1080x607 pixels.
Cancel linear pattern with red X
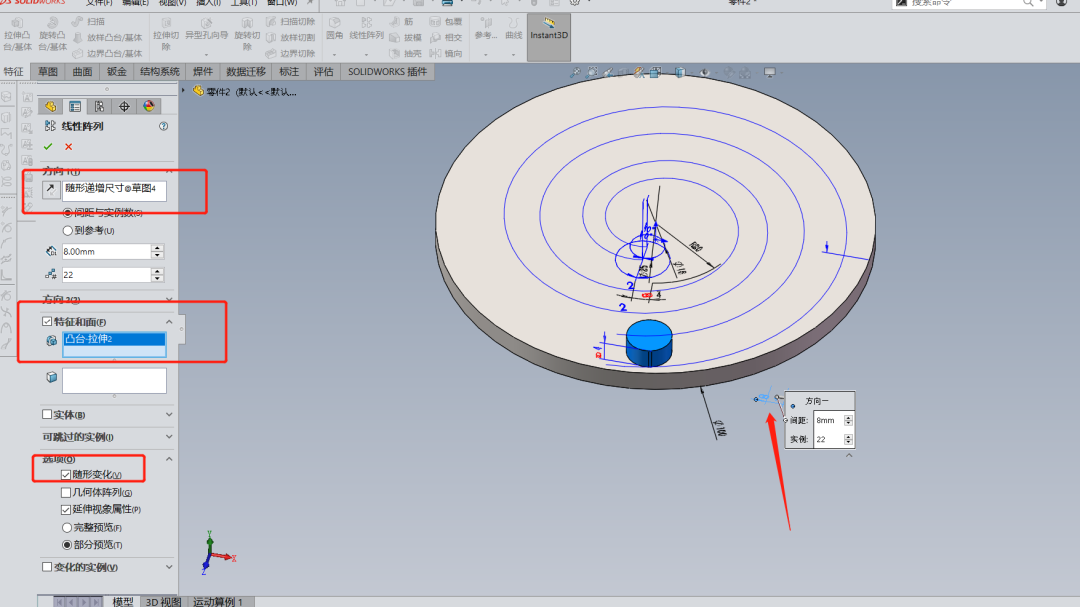[68, 146]
